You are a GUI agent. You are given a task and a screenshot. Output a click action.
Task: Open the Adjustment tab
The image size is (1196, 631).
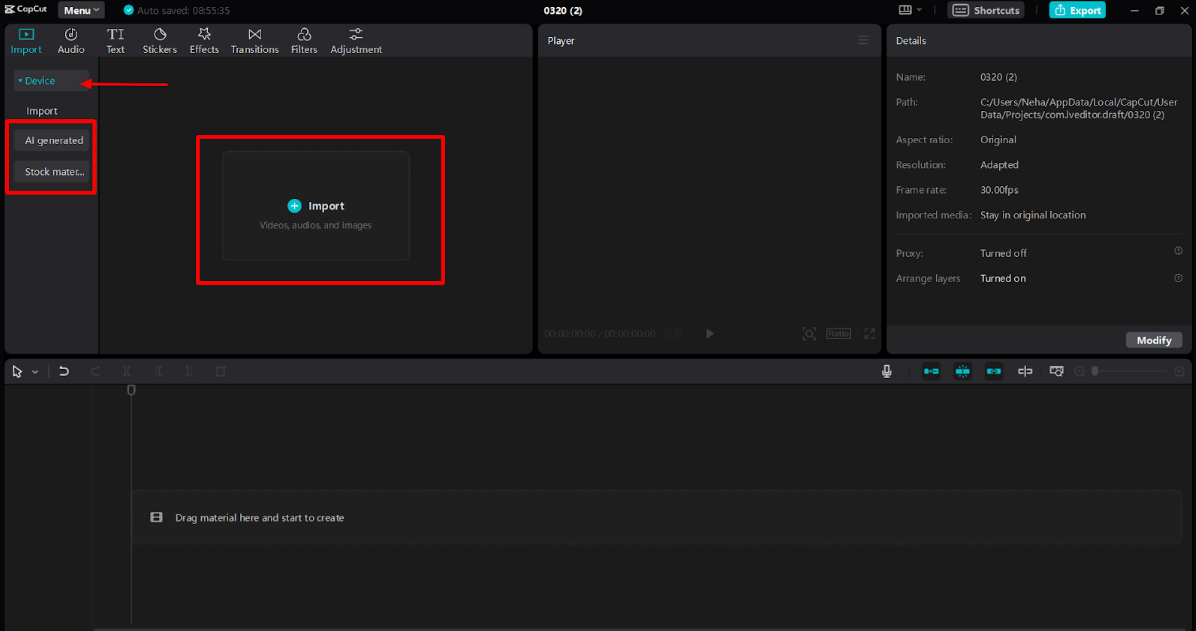click(x=355, y=40)
